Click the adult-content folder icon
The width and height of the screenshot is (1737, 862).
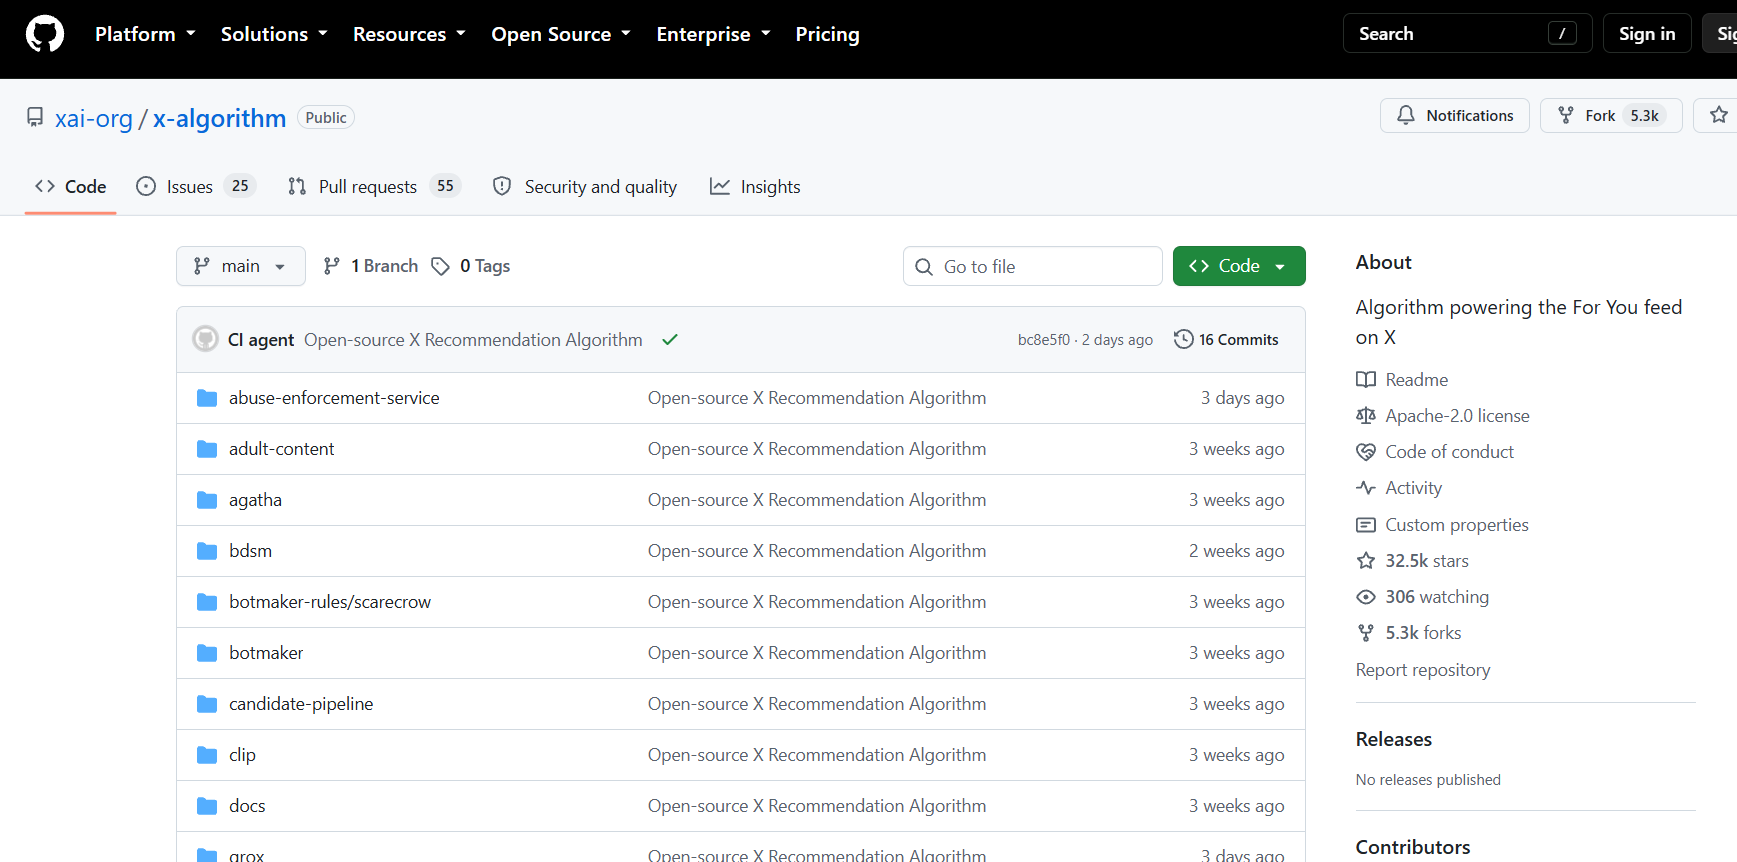point(207,449)
